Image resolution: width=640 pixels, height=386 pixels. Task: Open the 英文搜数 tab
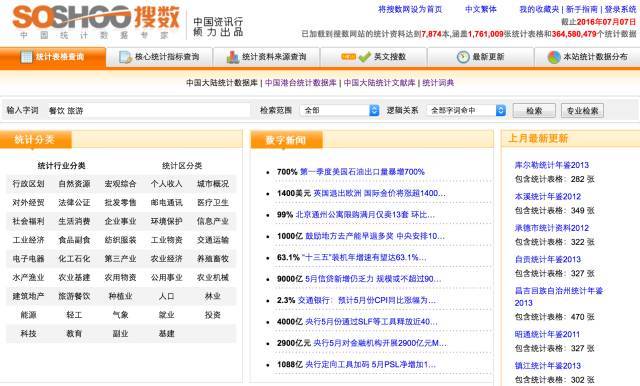(373, 57)
